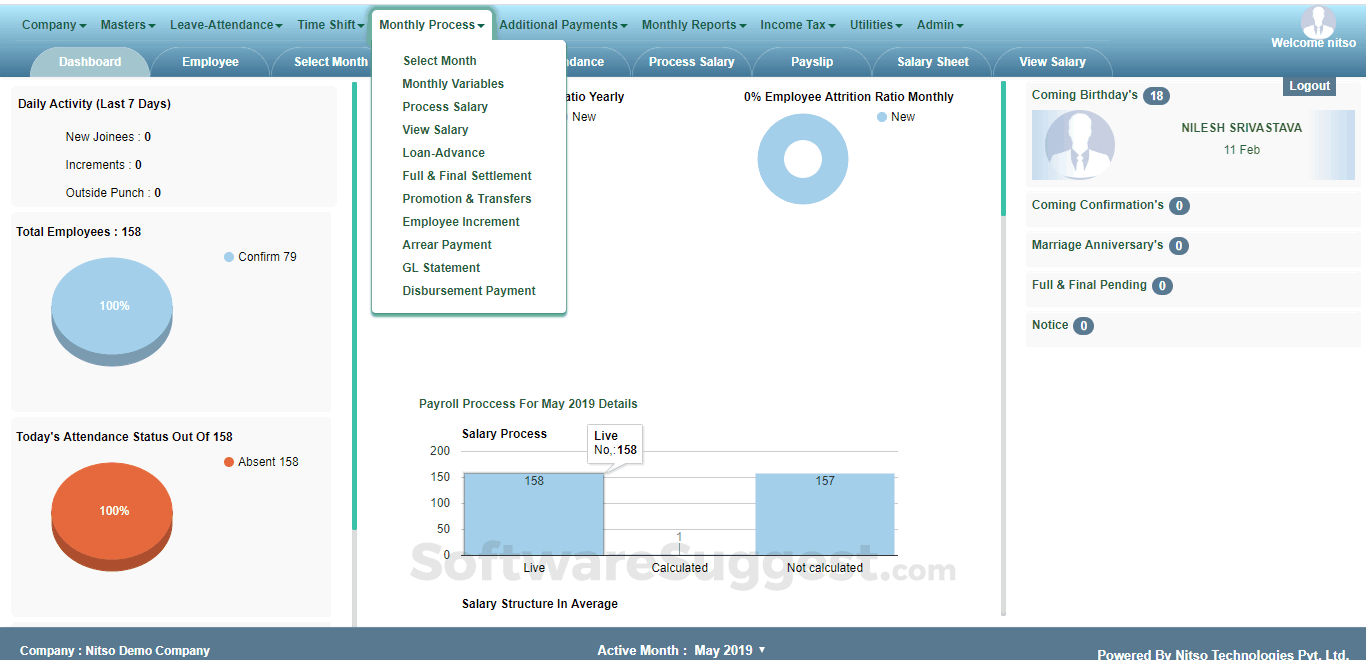Click the Logout button
The width and height of the screenshot is (1366, 660).
coord(1309,86)
